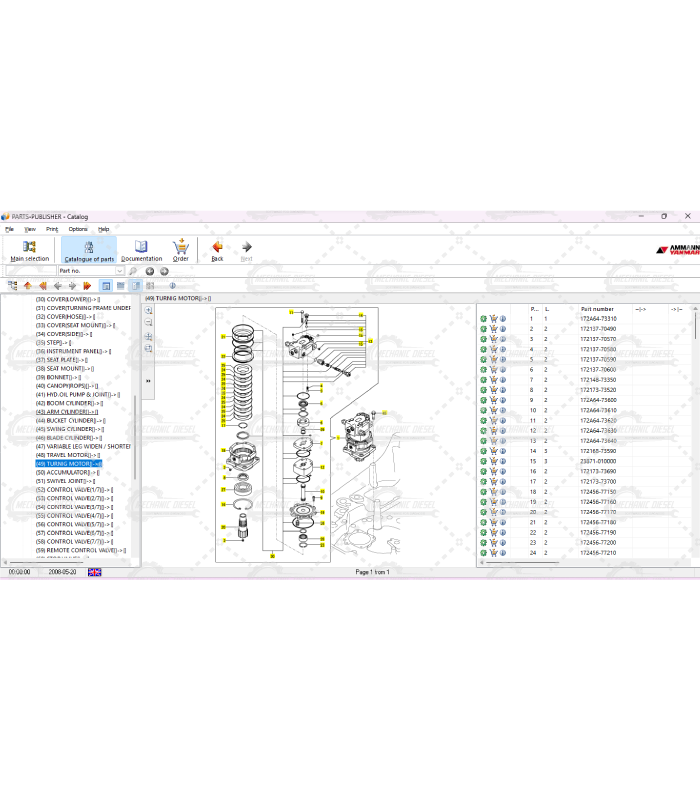
Task: Add part 172A64-73310 to cart
Action: click(493, 319)
